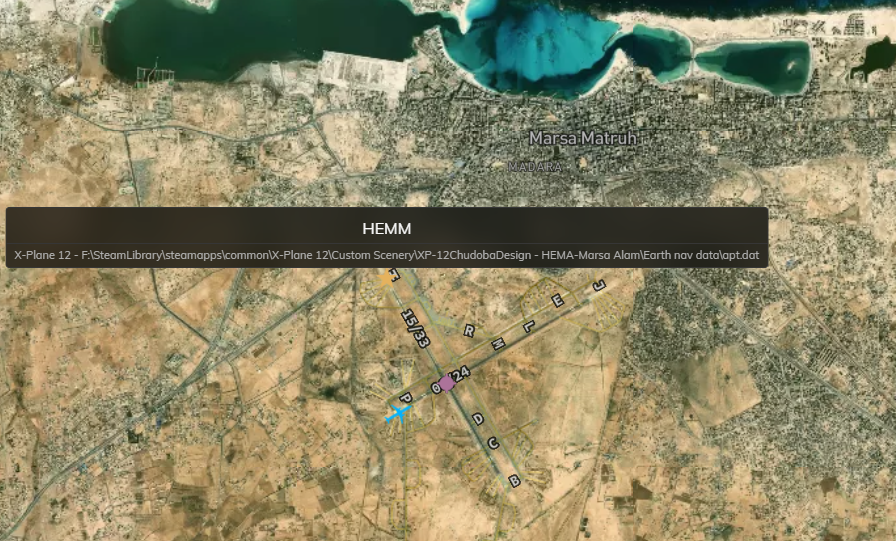Click the turquoise lagoon on the map

click(x=540, y=50)
